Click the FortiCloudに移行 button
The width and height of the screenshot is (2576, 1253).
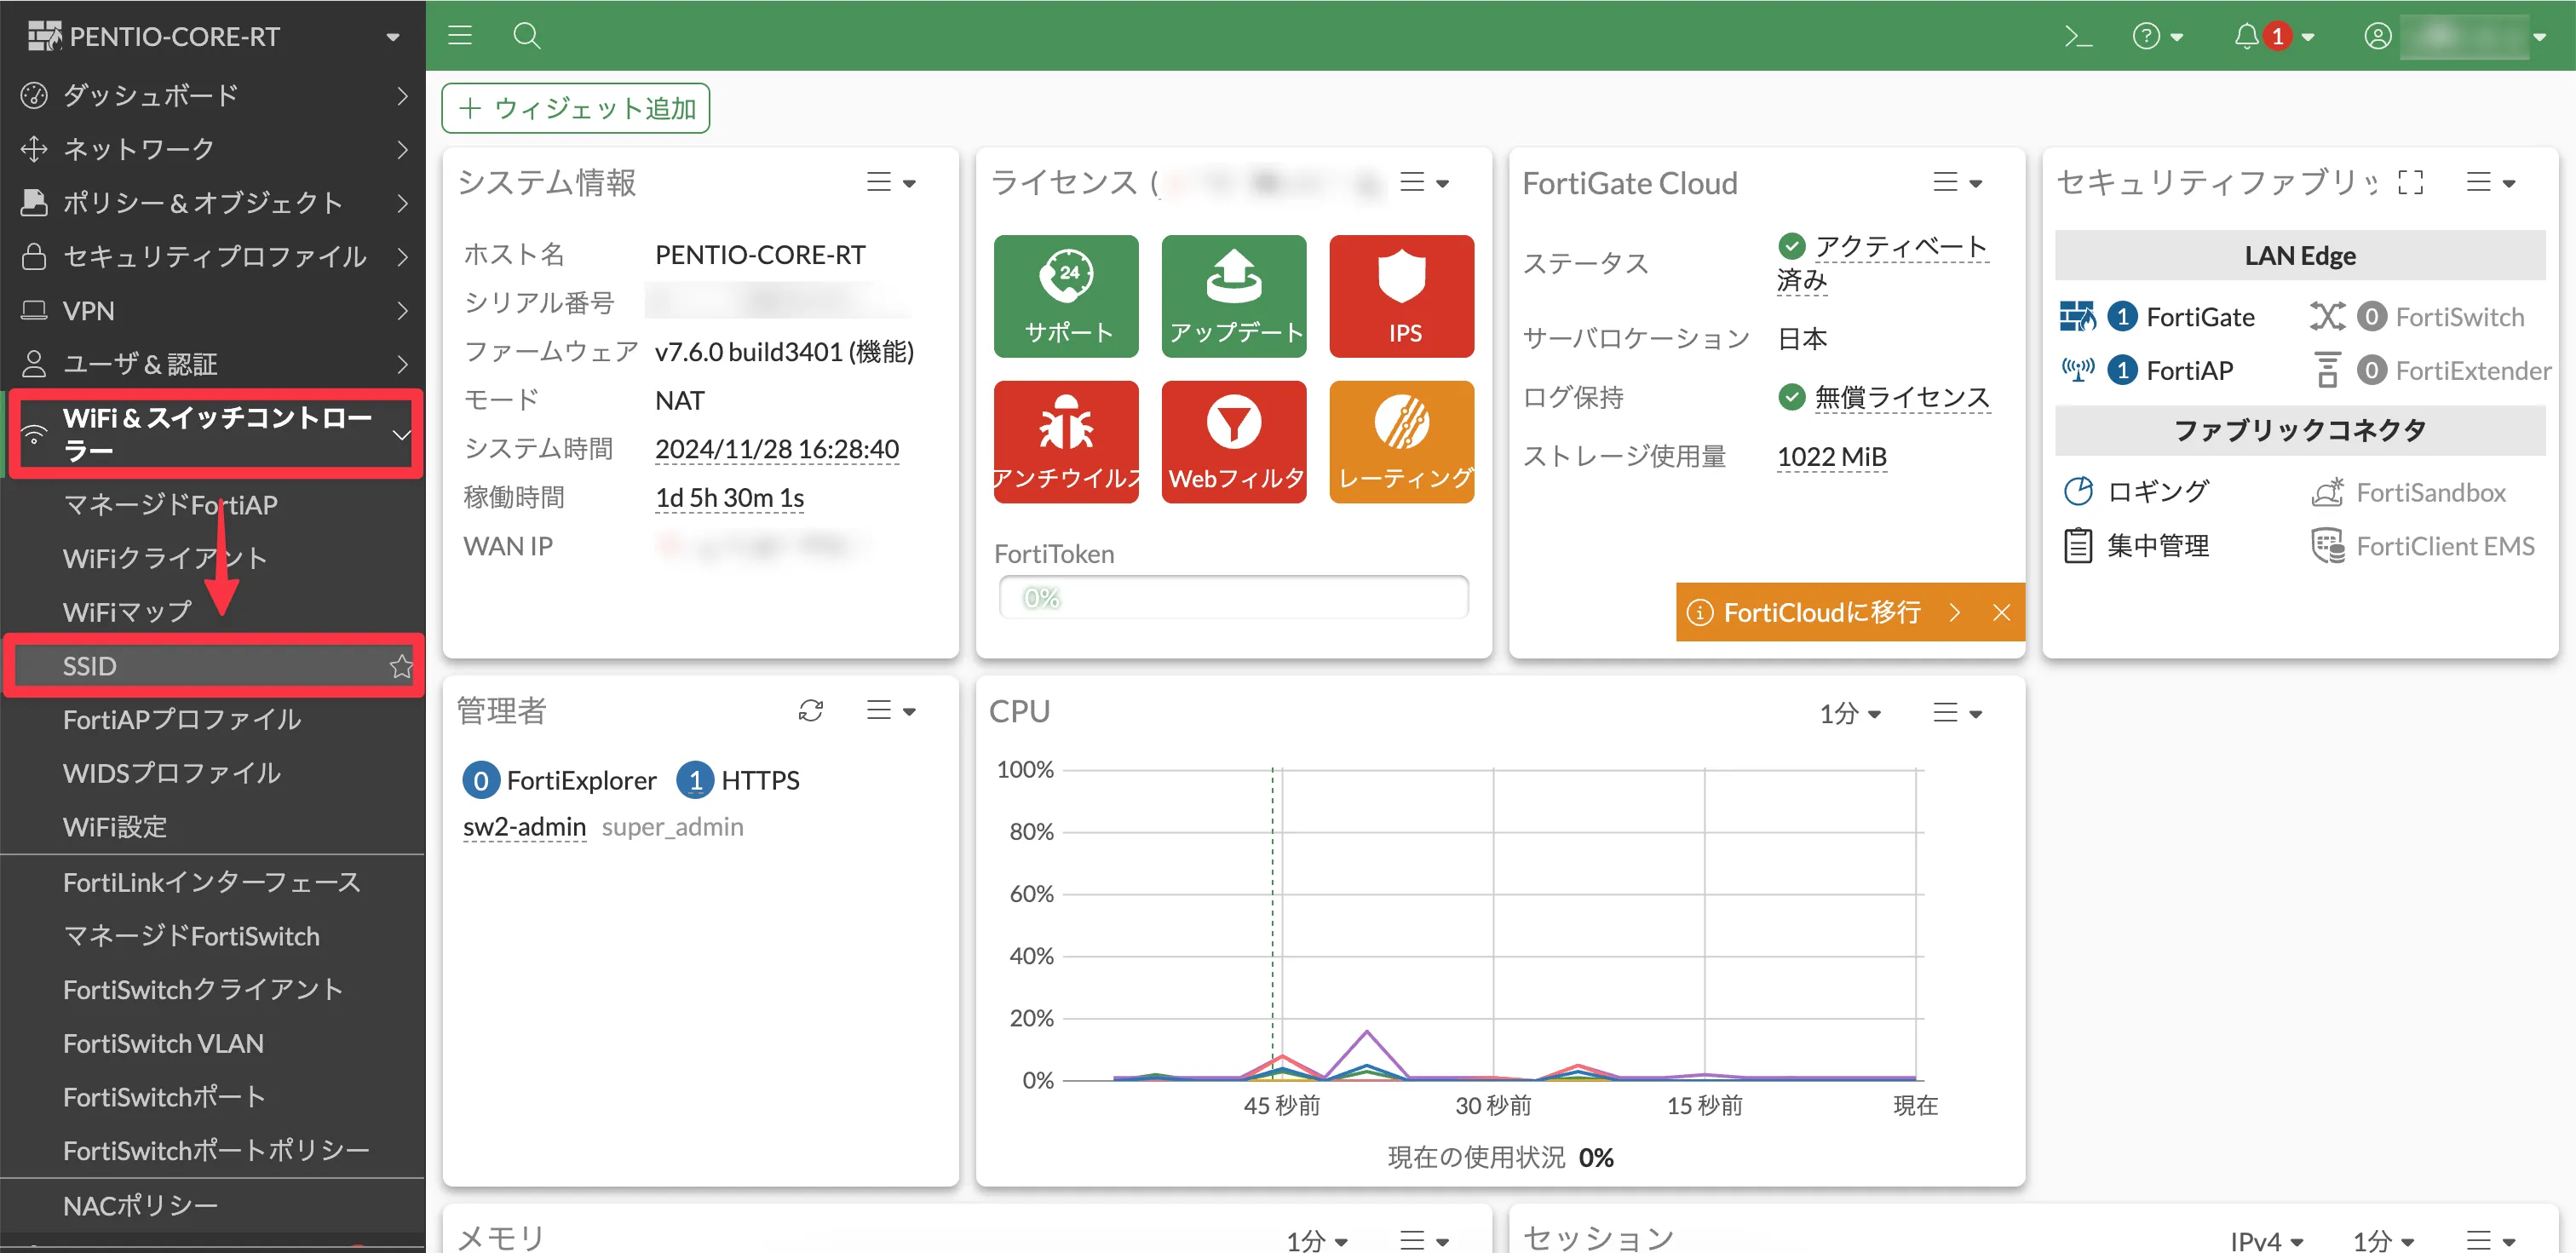(x=1823, y=612)
